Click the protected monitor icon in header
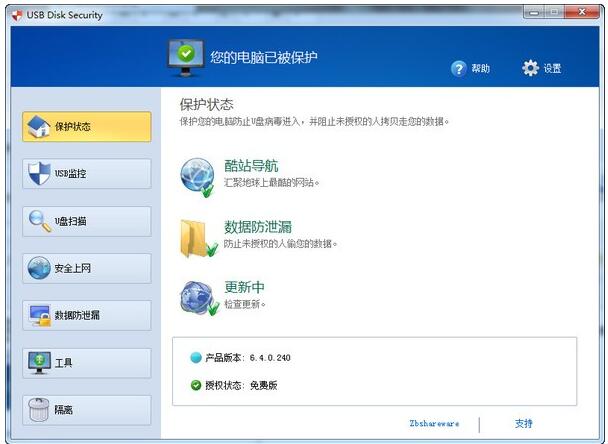This screenshot has width=608, height=444. click(x=186, y=57)
